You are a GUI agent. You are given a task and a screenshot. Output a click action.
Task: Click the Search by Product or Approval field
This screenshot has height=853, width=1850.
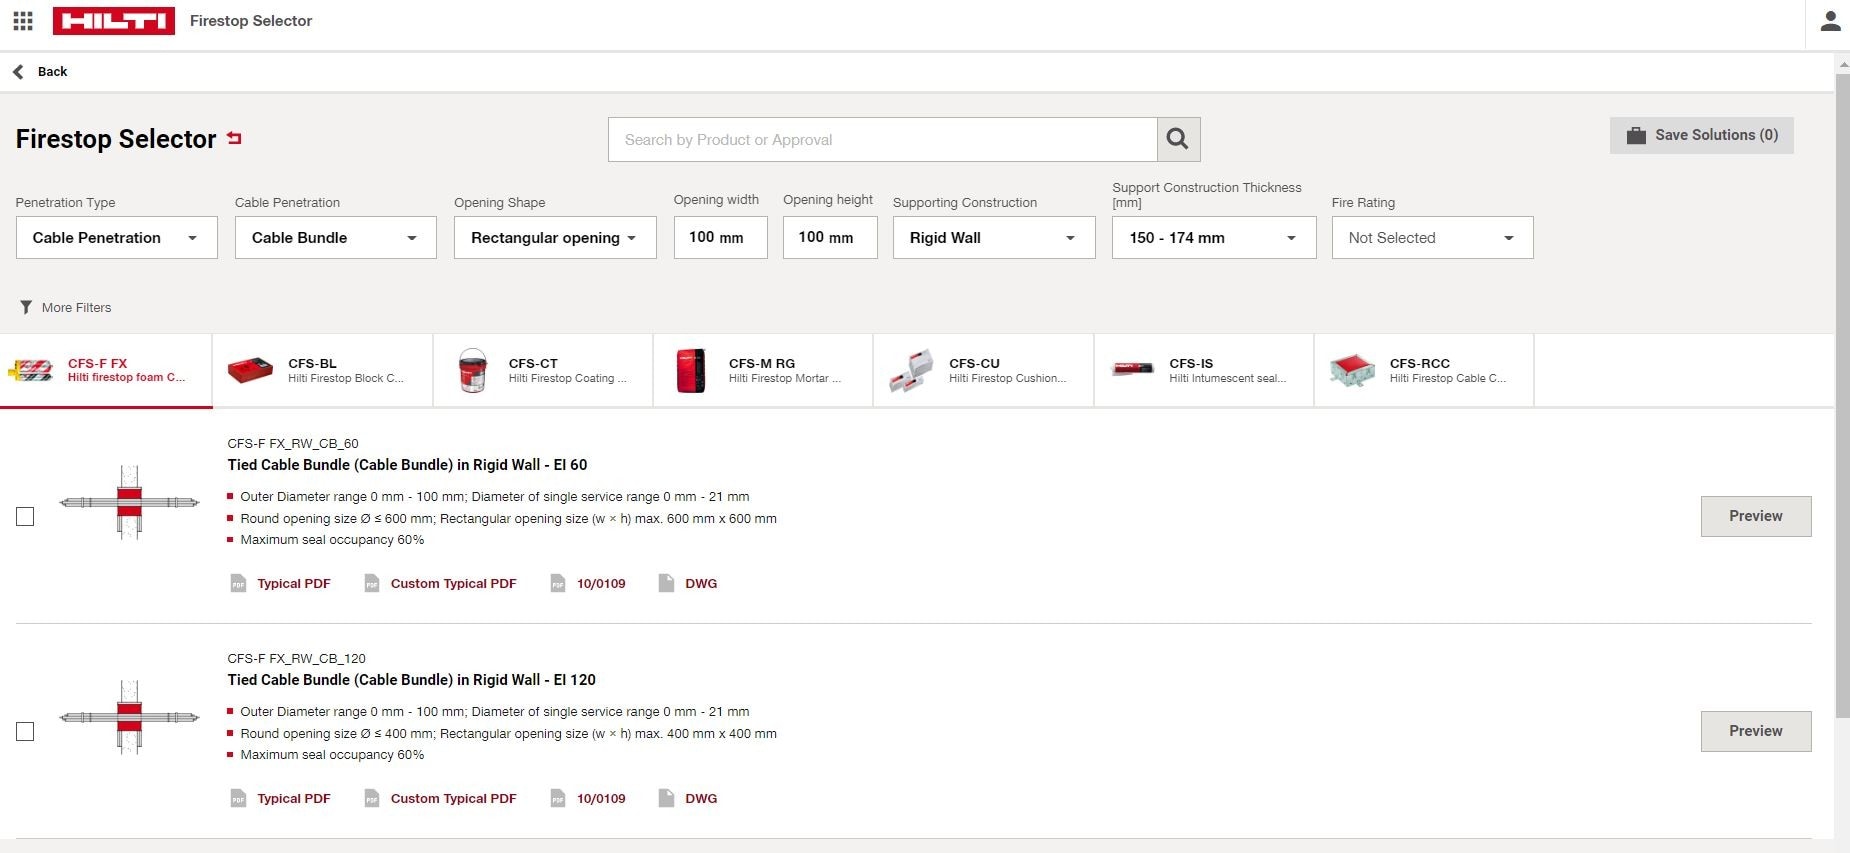point(882,140)
